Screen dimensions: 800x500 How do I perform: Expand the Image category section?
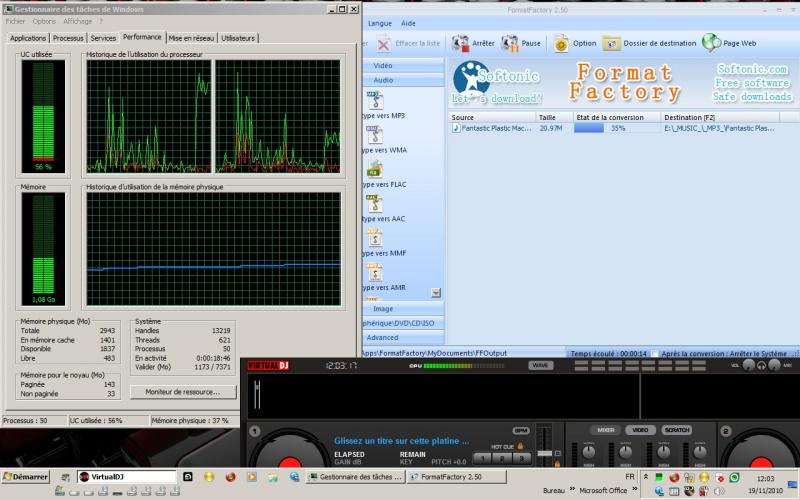[384, 309]
